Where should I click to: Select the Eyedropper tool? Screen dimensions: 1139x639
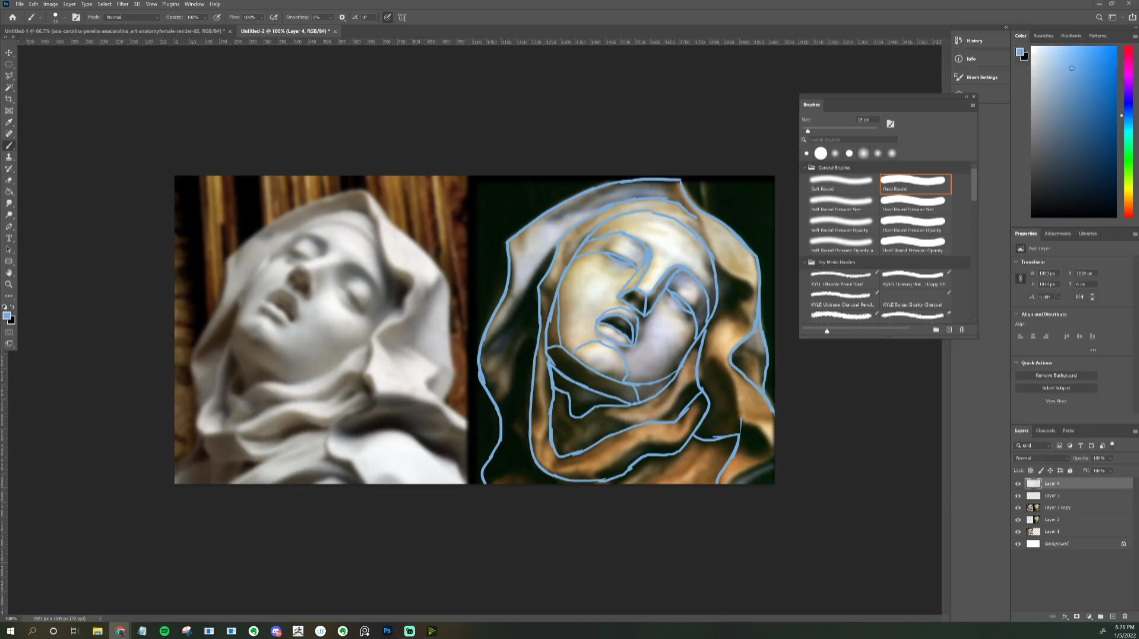tap(9, 123)
